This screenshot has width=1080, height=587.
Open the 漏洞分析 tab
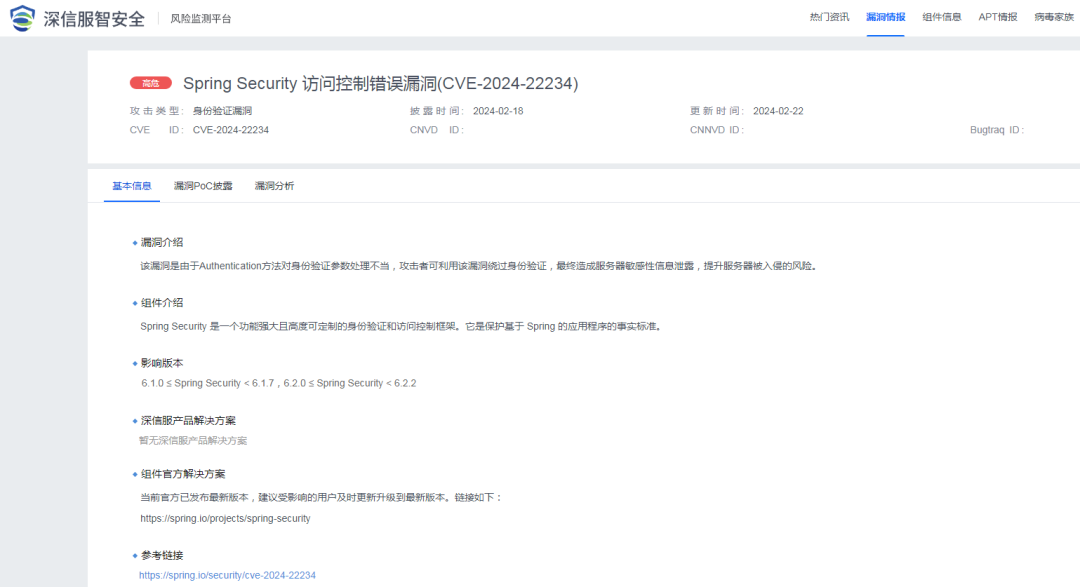[274, 186]
